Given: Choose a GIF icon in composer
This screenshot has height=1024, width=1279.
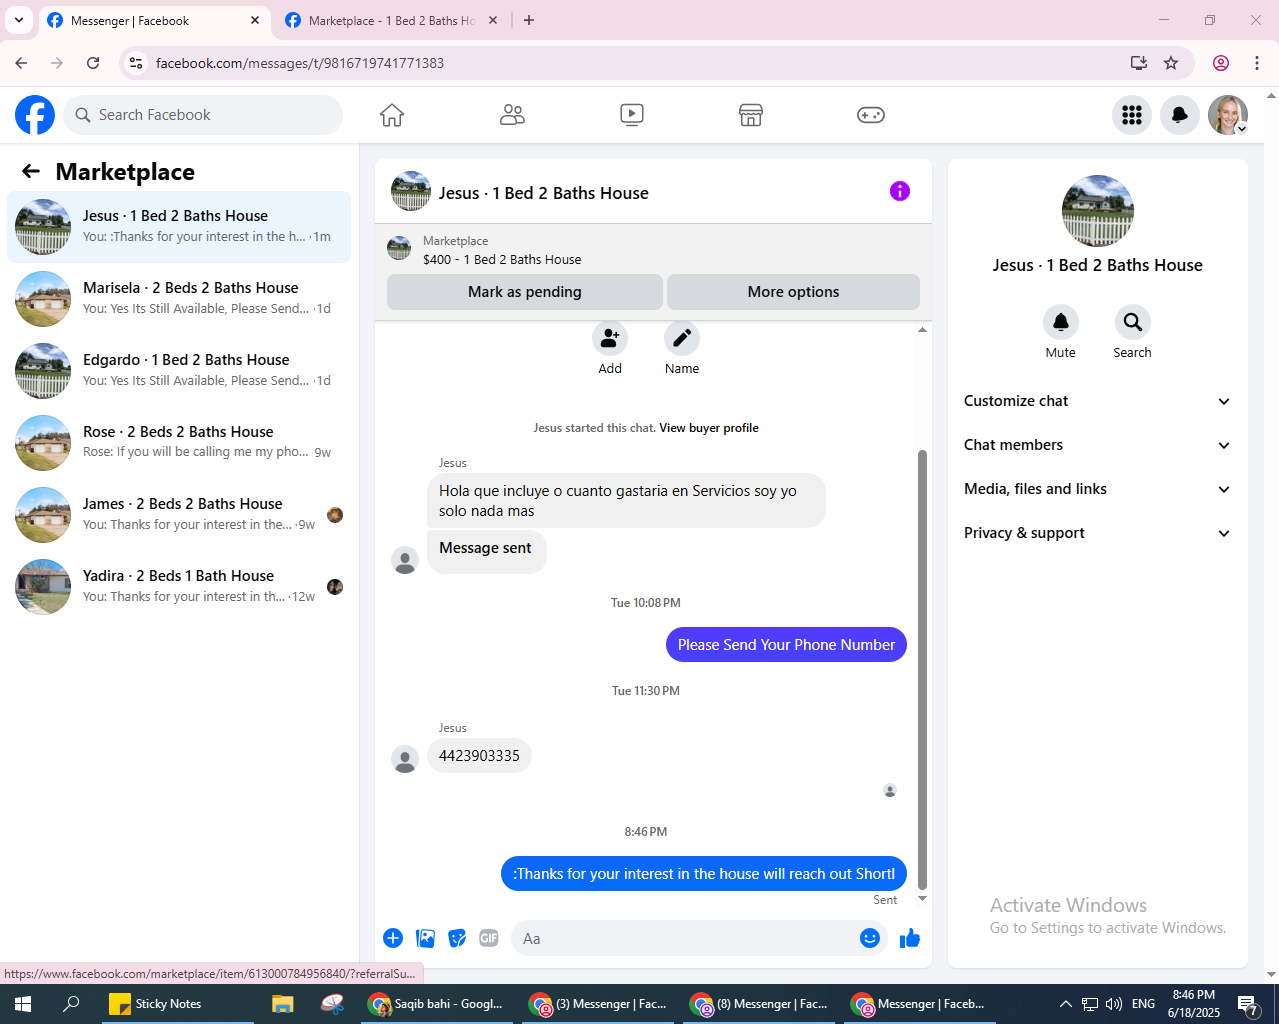Looking at the screenshot, I should pyautogui.click(x=489, y=938).
